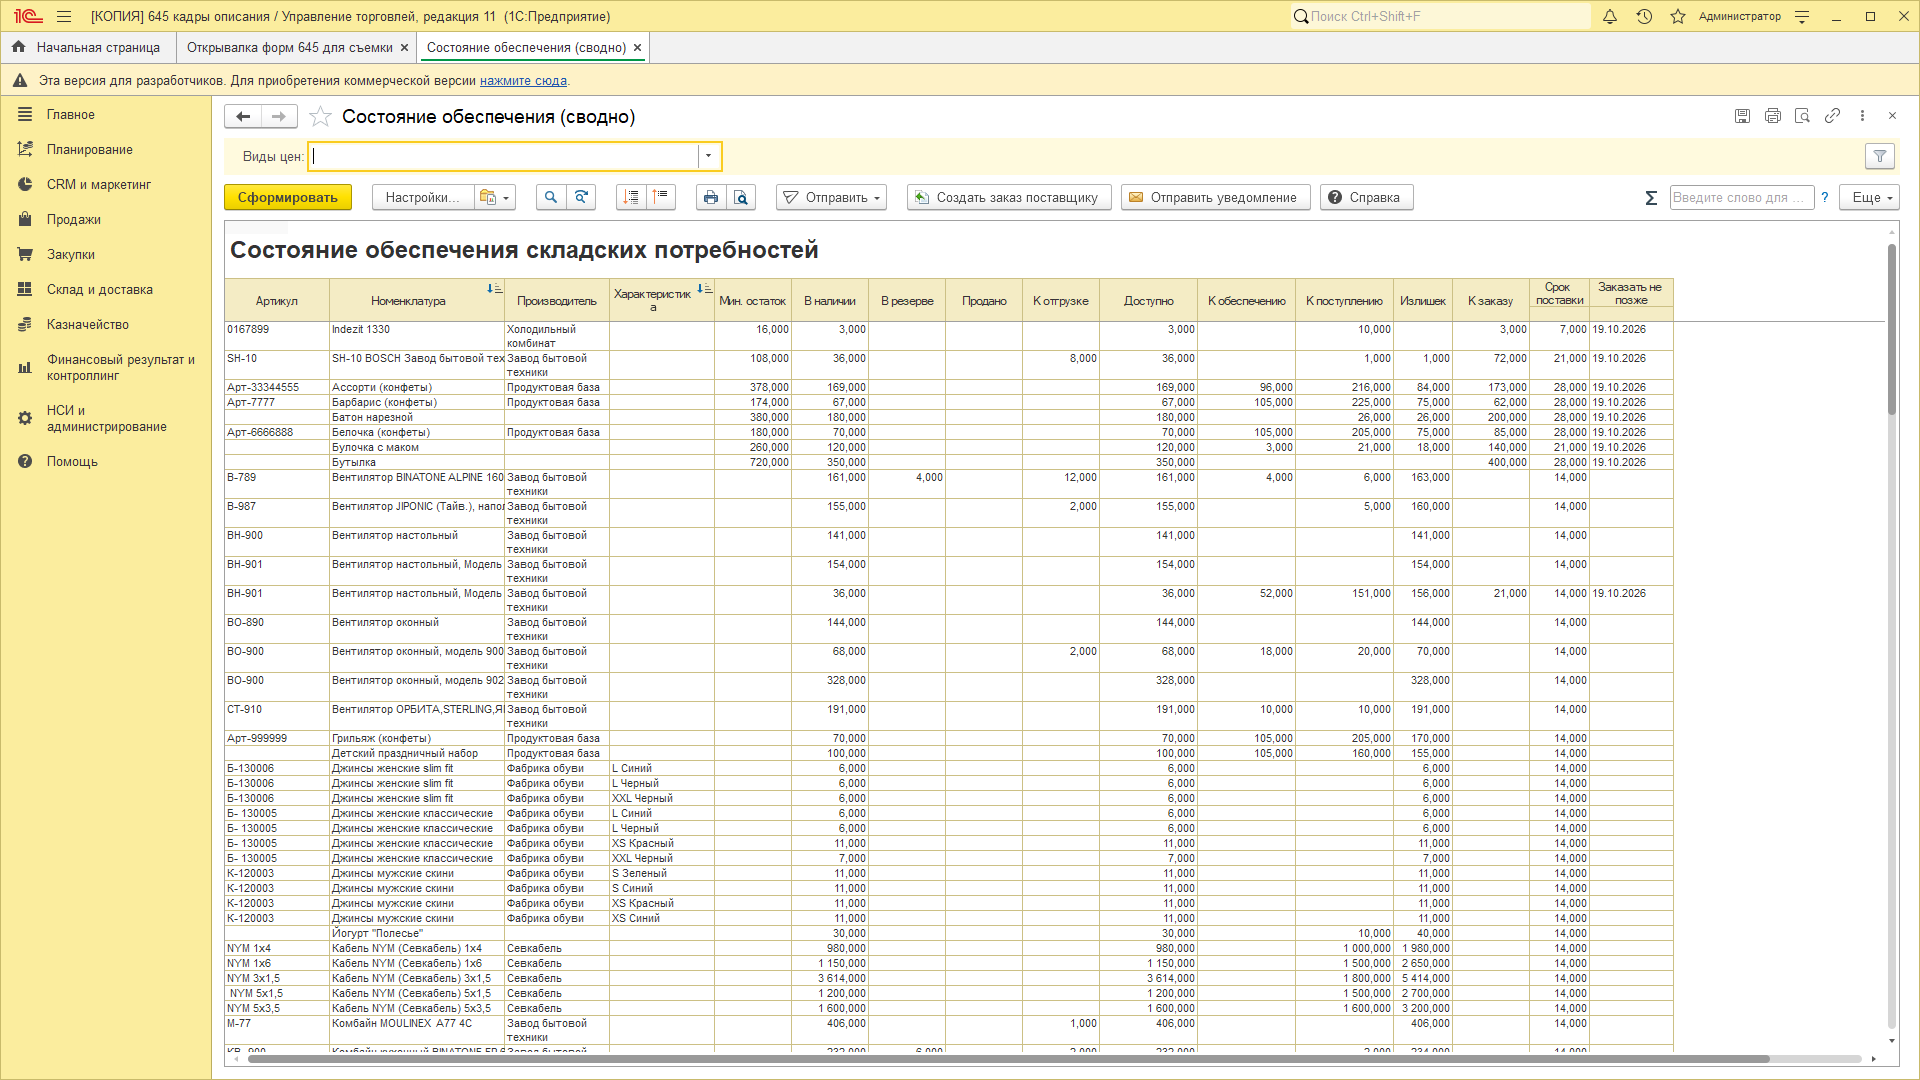Image resolution: width=1920 pixels, height=1080 pixels.
Task: Click the Сформировать button
Action: pos(288,198)
